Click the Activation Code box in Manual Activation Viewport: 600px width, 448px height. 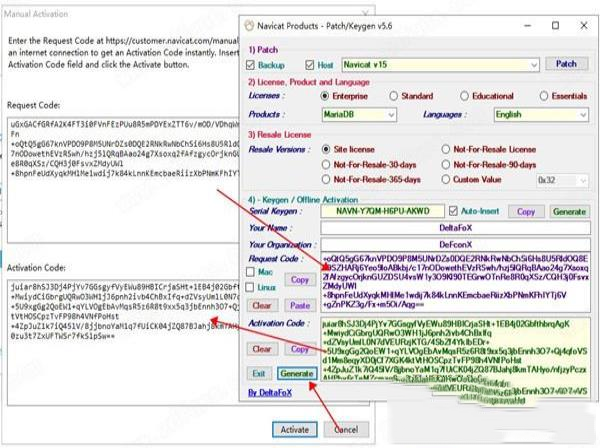tap(123, 342)
